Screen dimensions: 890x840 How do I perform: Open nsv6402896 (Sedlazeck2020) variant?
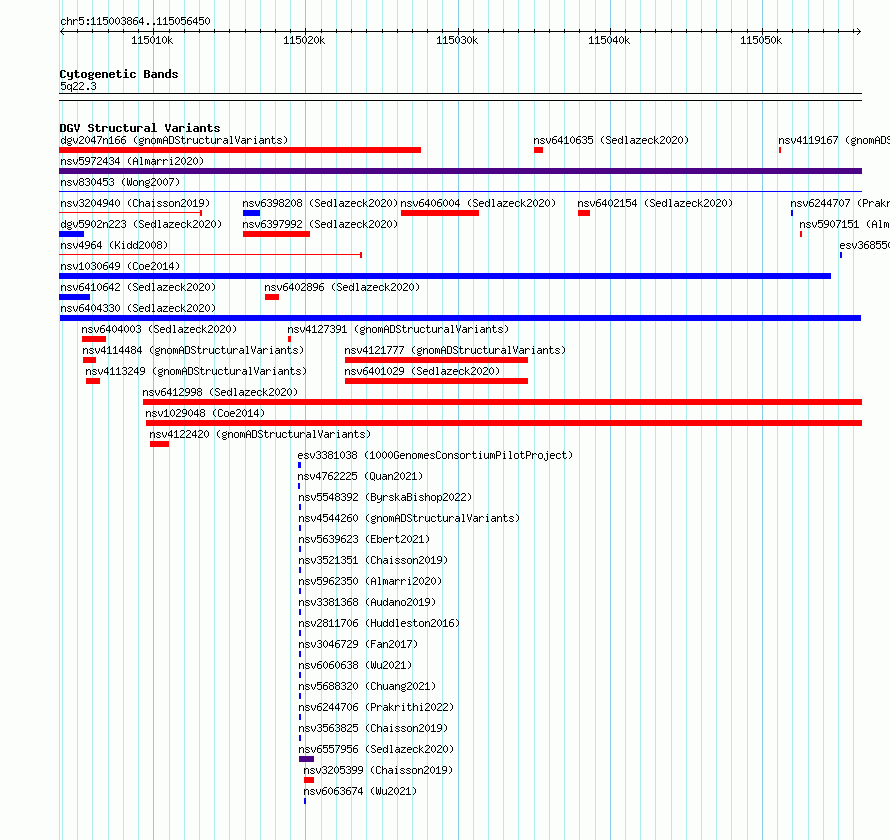point(342,287)
